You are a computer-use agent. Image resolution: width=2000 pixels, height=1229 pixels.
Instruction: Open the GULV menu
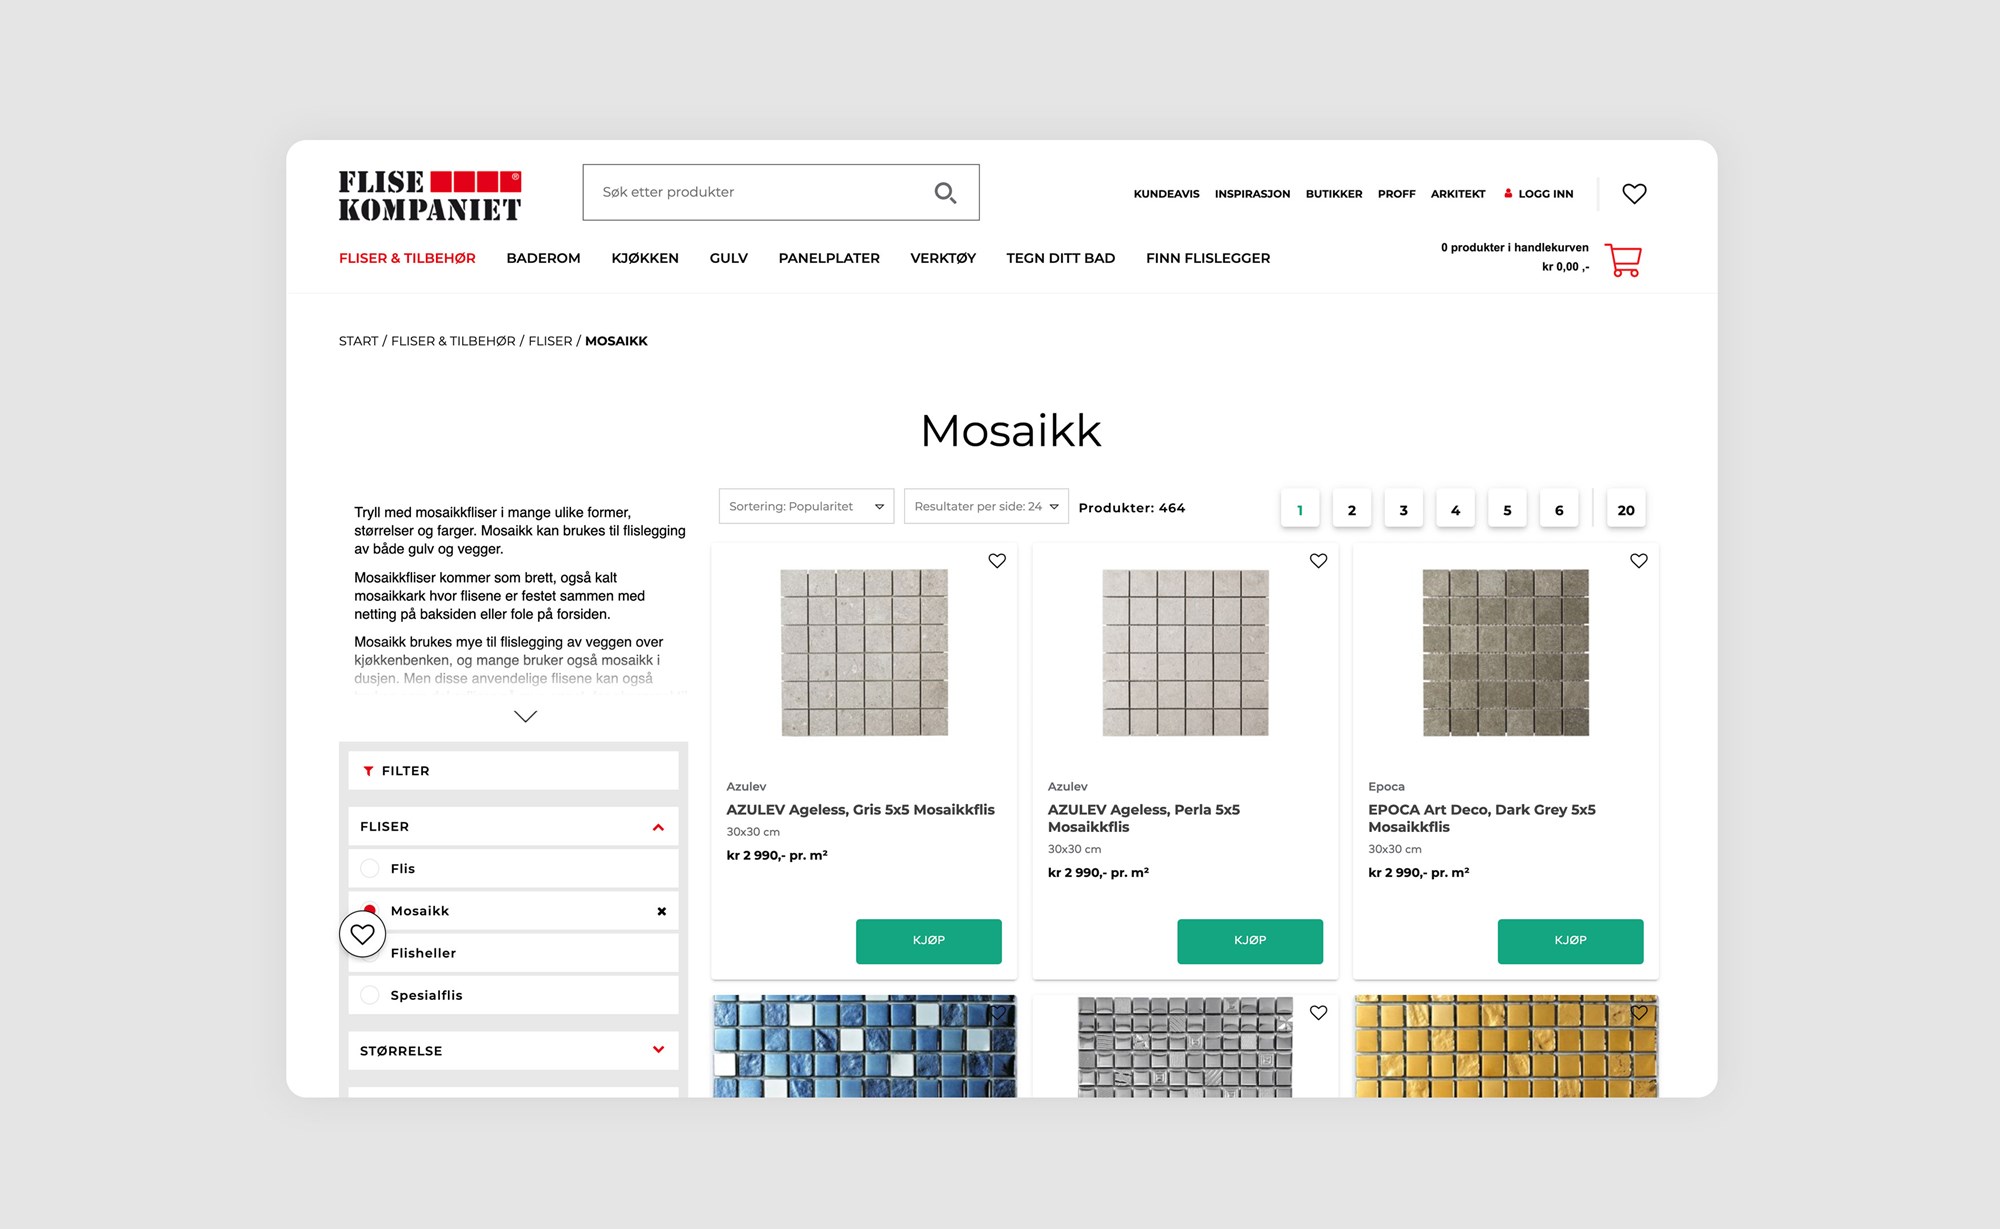click(729, 258)
